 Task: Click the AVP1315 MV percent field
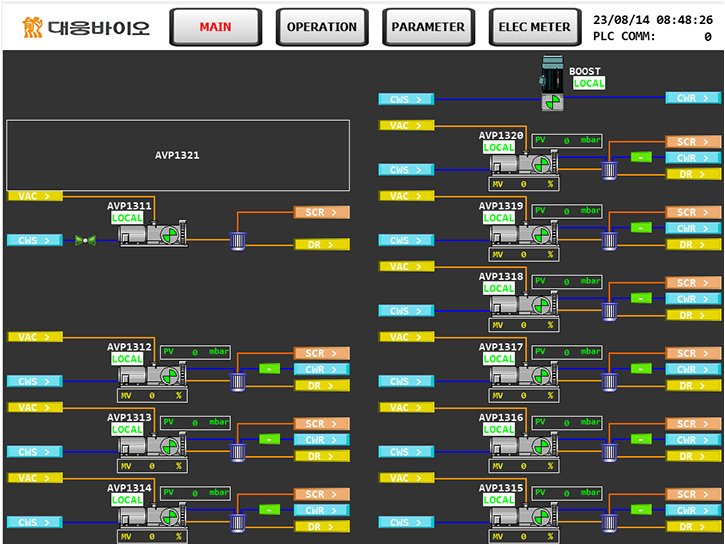coord(524,537)
